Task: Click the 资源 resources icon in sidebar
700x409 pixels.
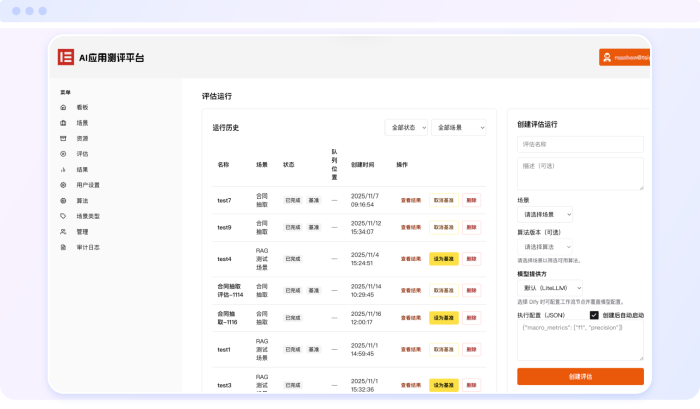Action: 64,138
